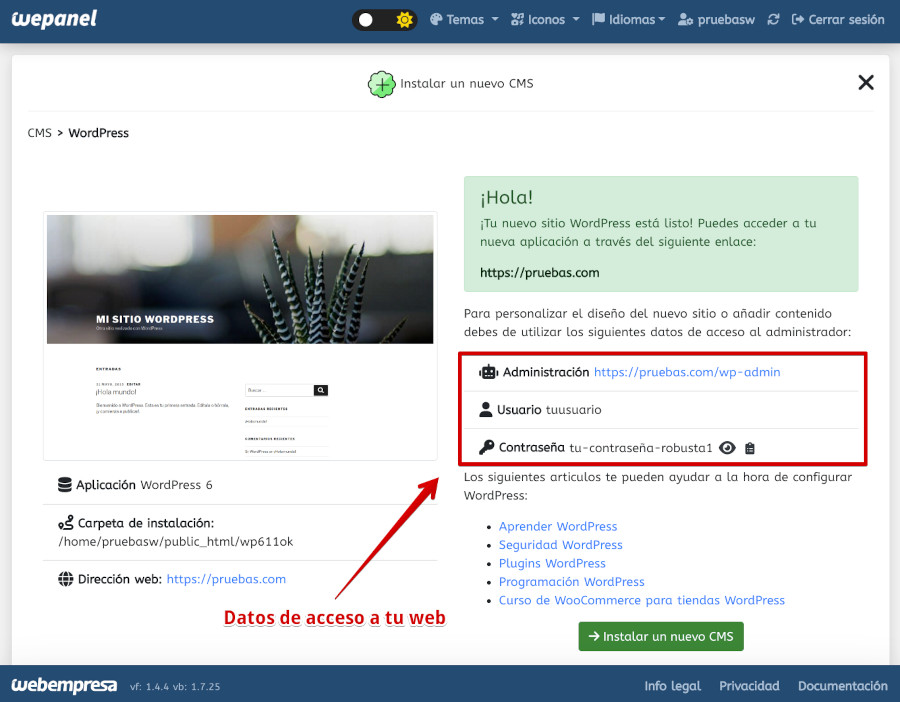Image resolution: width=900 pixels, height=702 pixels.
Task: Click the Dirección web globe icon
Action: tap(65, 579)
